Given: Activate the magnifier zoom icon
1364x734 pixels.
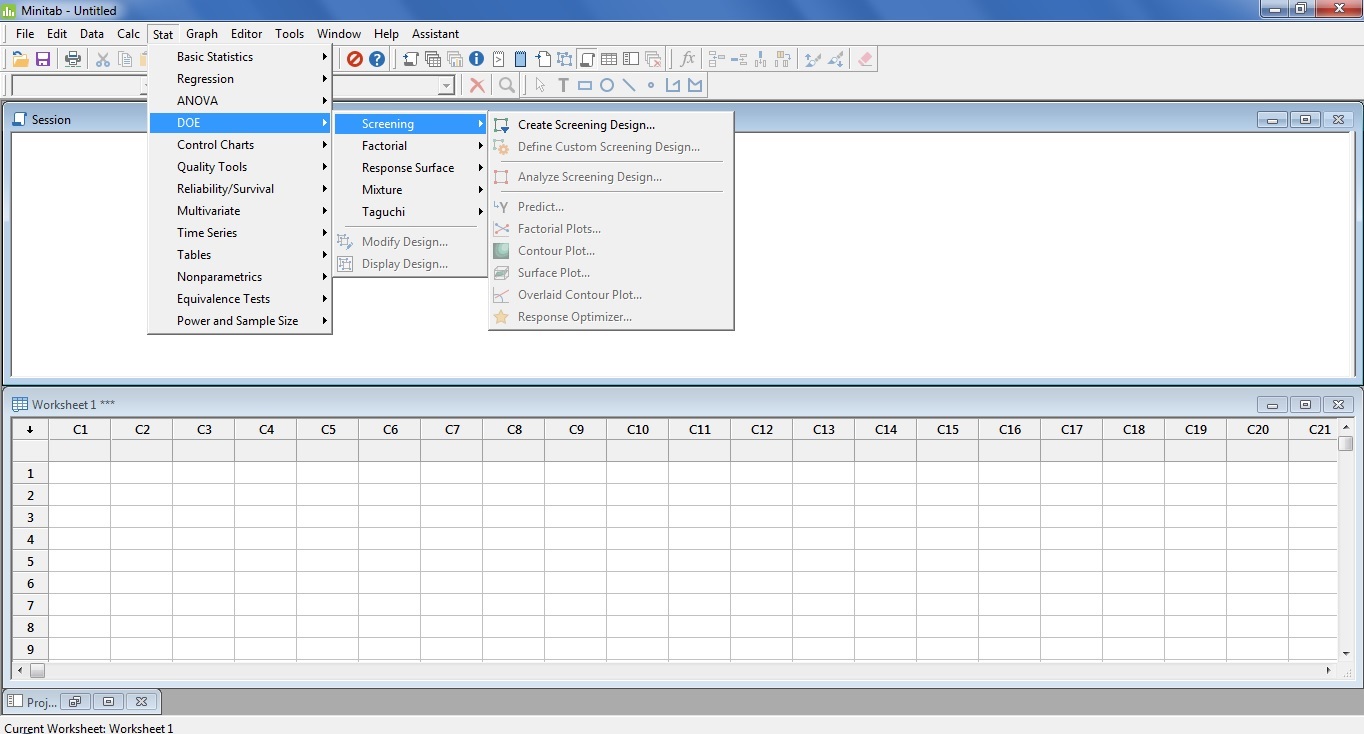Looking at the screenshot, I should tap(506, 85).
